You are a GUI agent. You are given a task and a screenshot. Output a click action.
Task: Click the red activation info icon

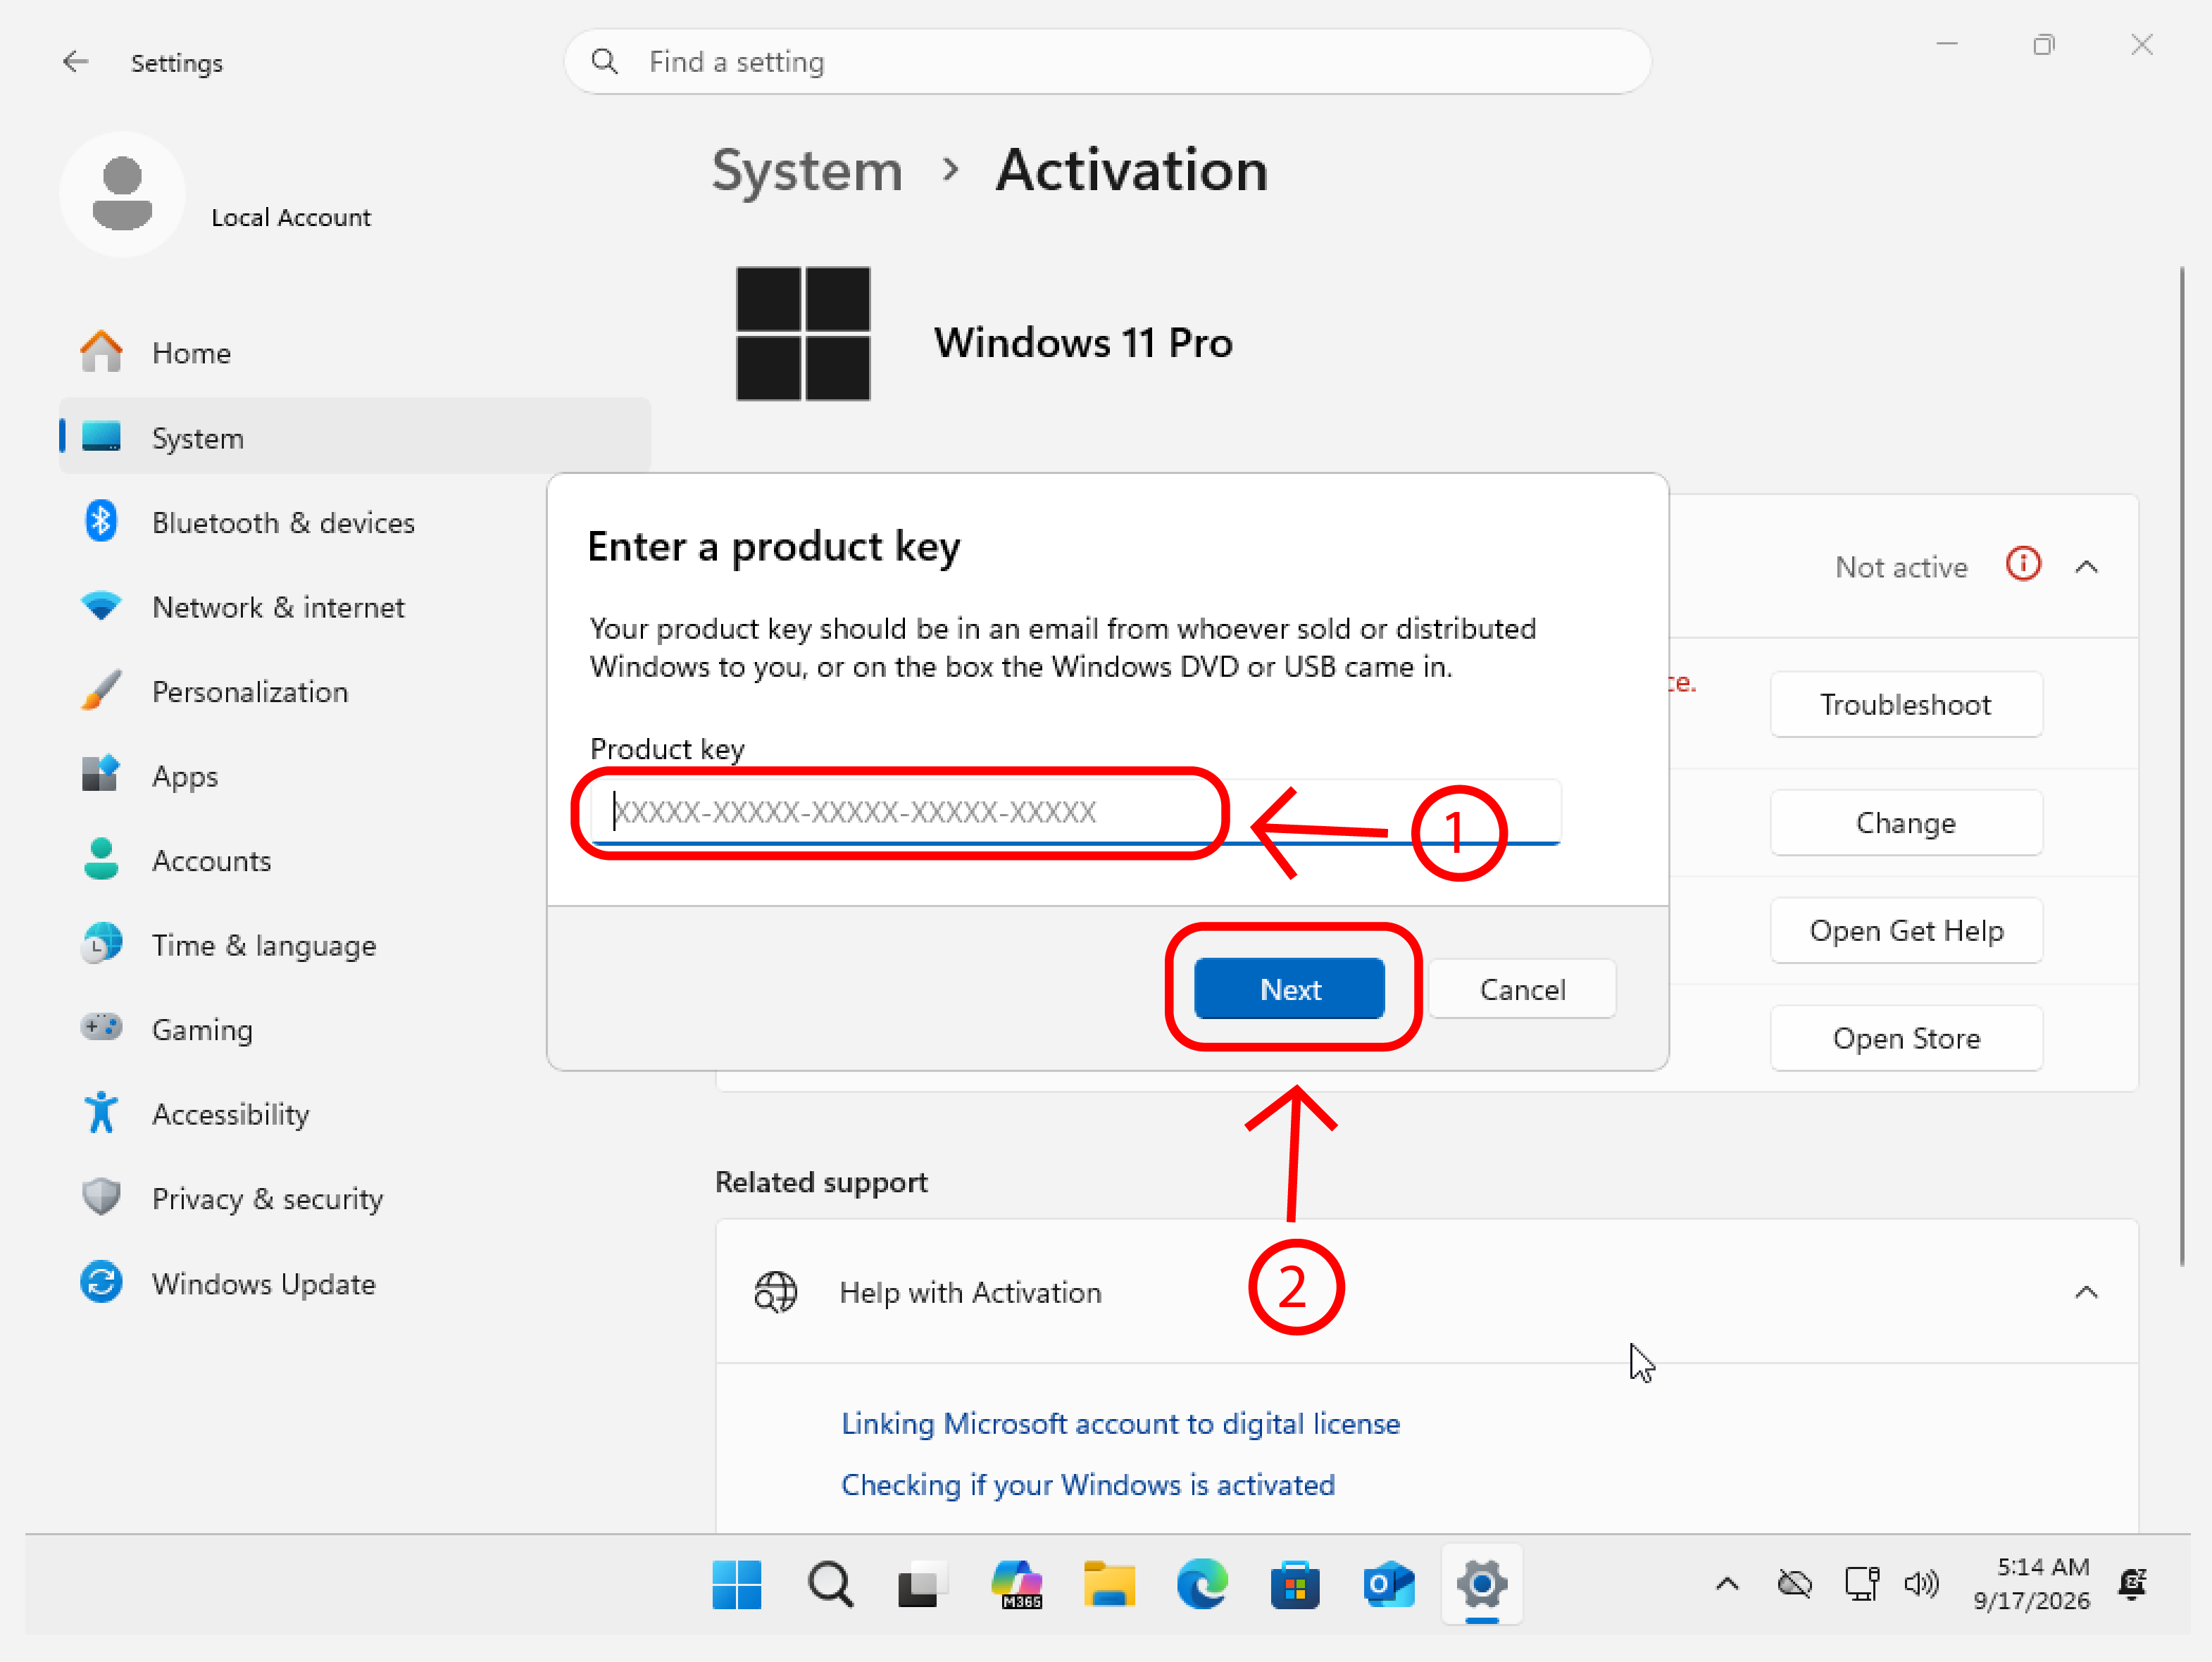(2022, 565)
